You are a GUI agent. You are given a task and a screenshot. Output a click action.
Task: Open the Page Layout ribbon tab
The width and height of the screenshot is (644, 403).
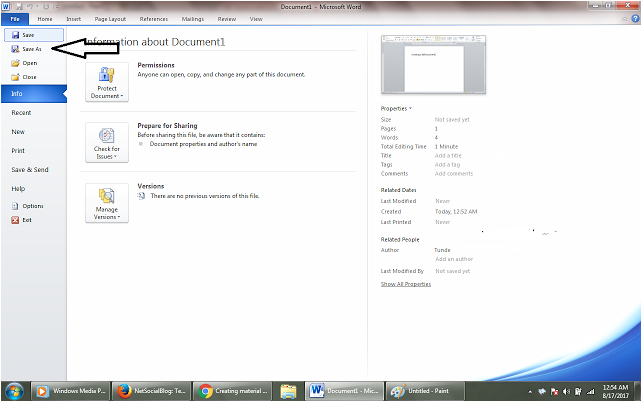[110, 19]
